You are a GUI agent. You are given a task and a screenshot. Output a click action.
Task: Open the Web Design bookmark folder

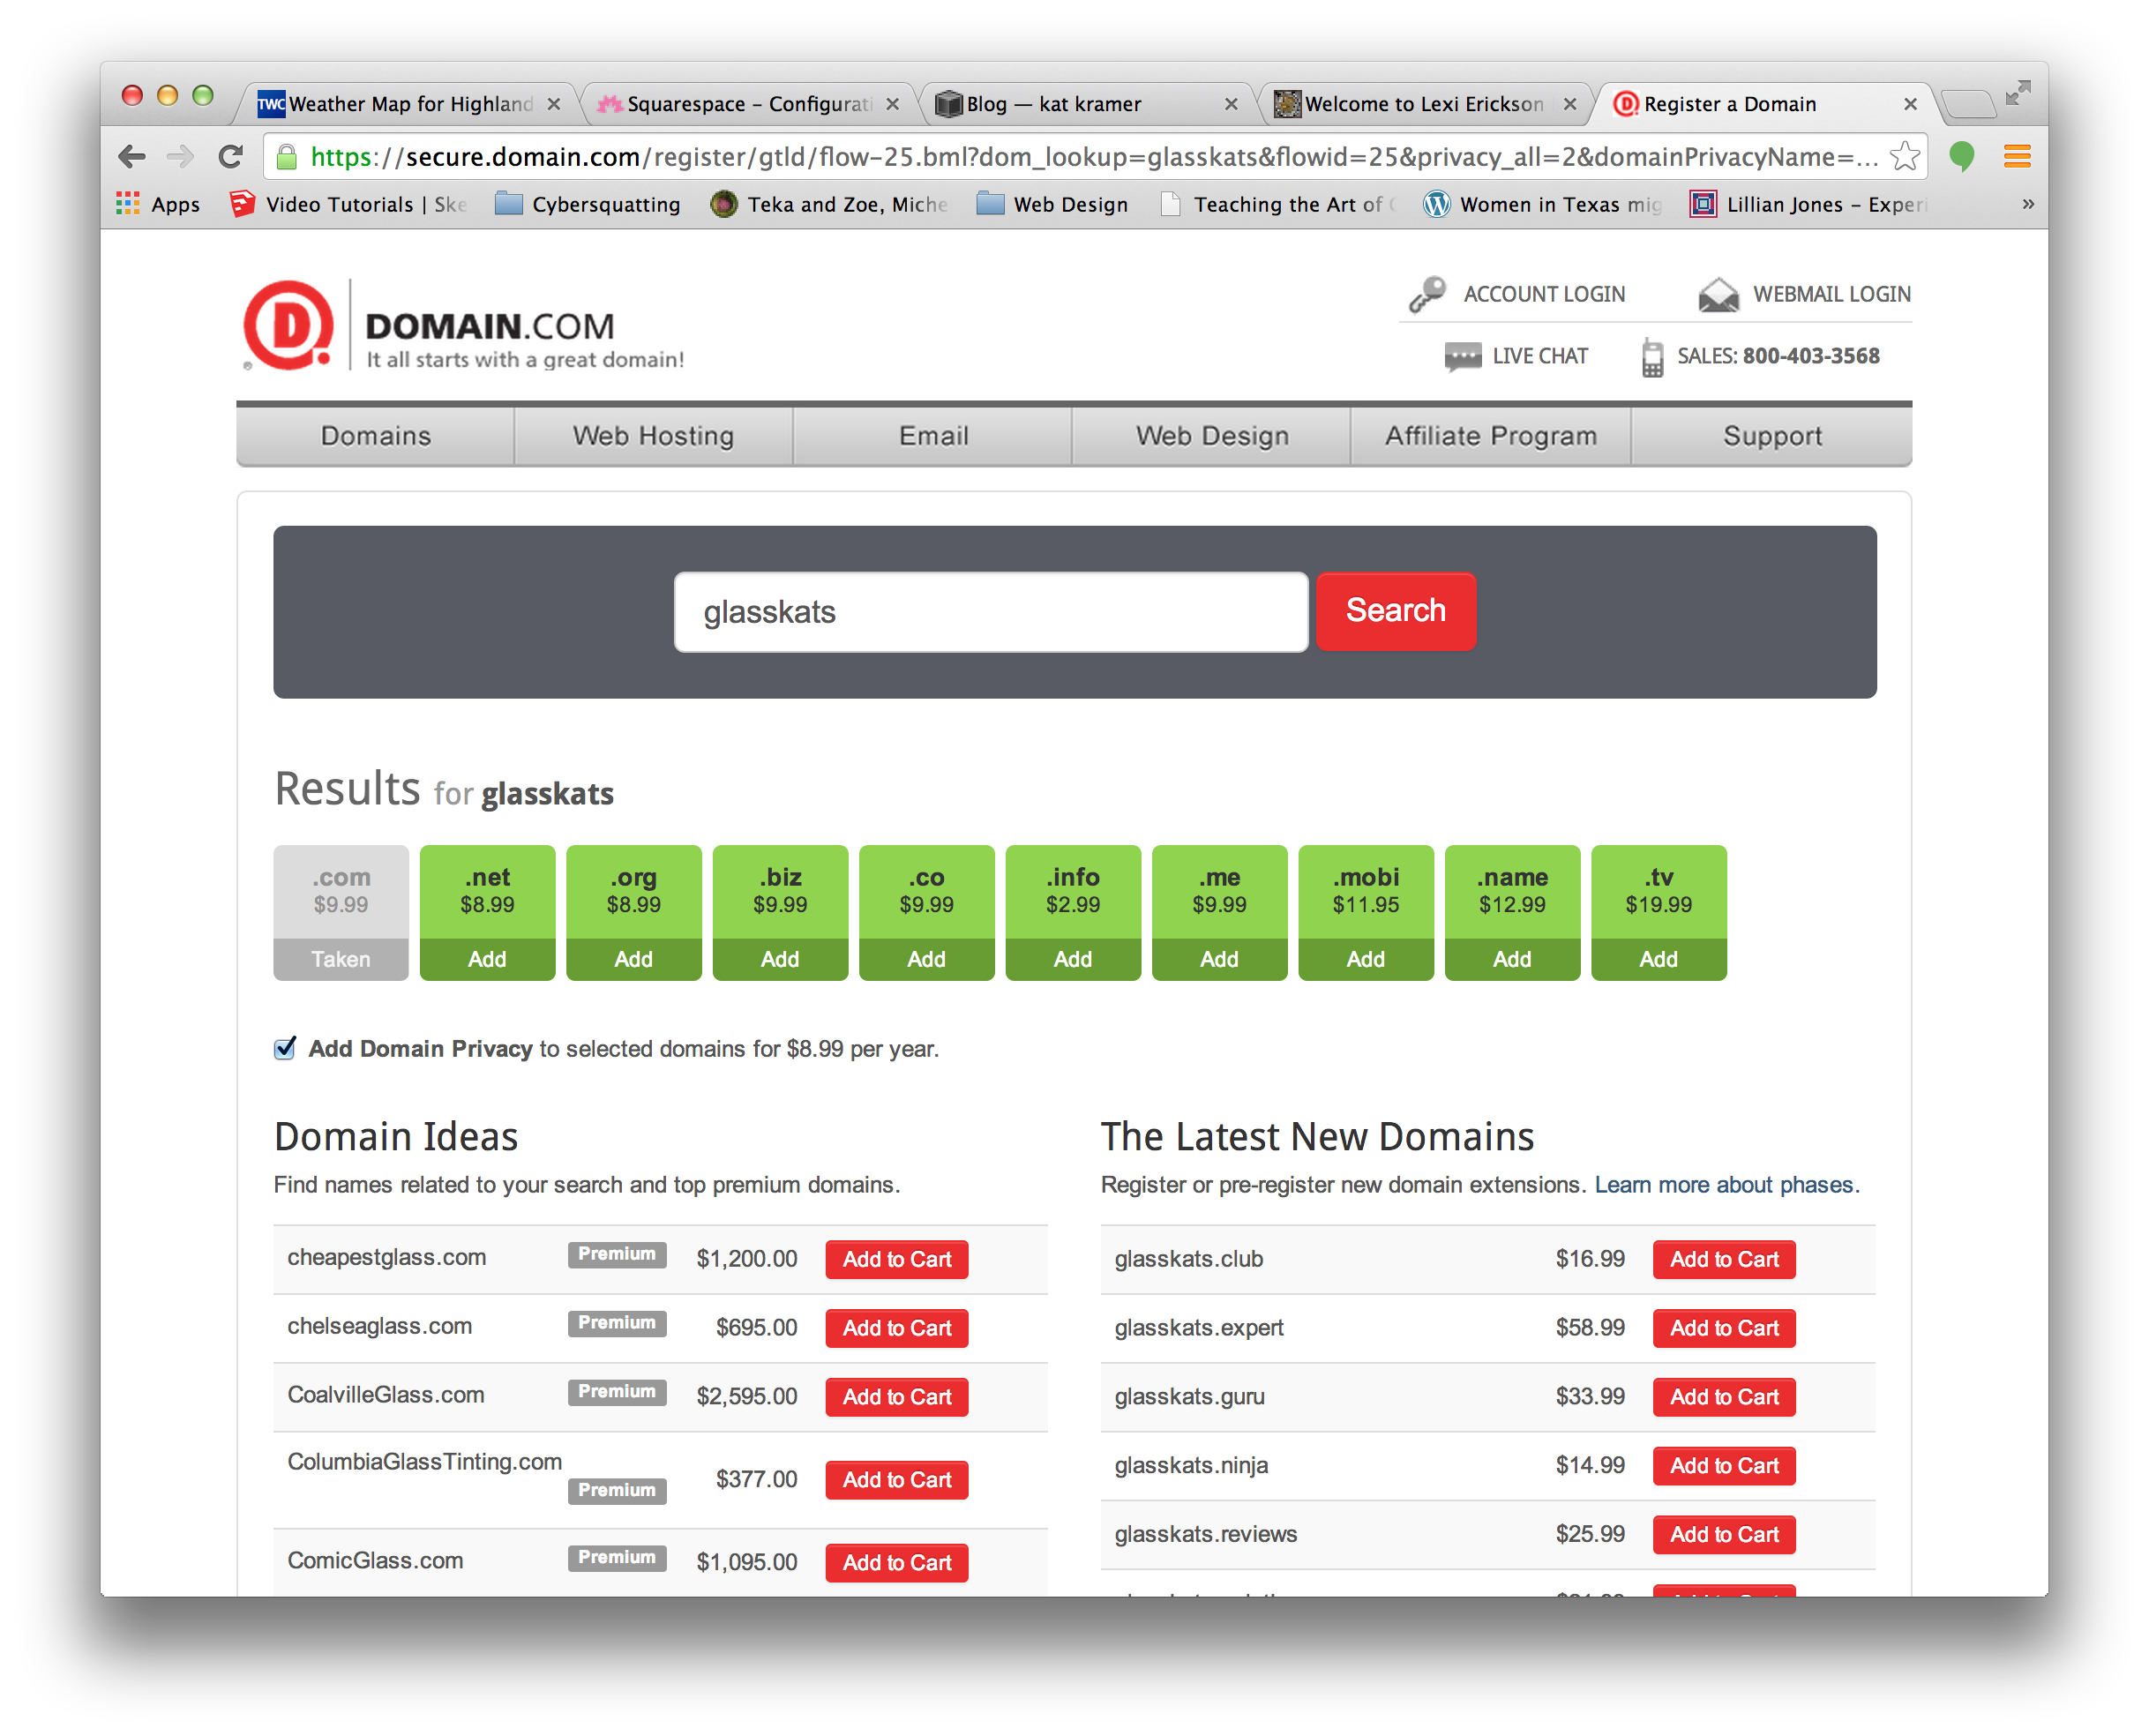tap(1052, 204)
